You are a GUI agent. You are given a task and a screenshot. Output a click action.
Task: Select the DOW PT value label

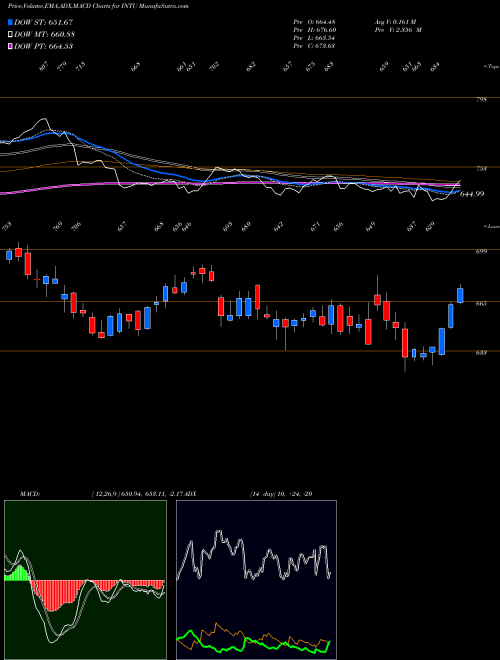(x=44, y=46)
